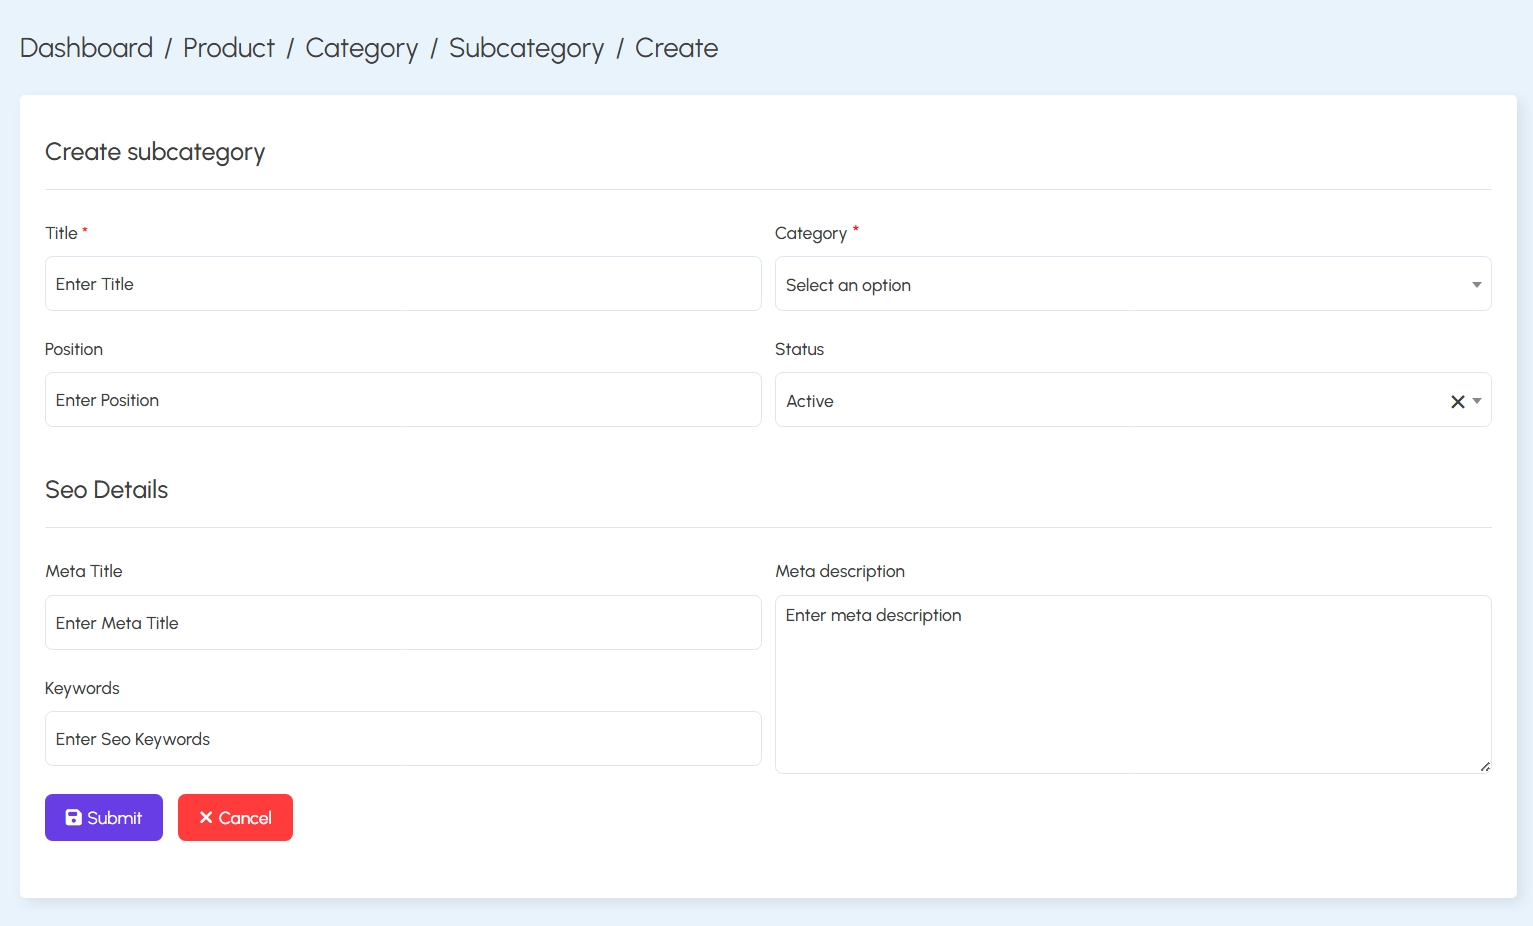Go to Dashboard breadcrumb
Screen dimensions: 1533x926
tap(86, 48)
